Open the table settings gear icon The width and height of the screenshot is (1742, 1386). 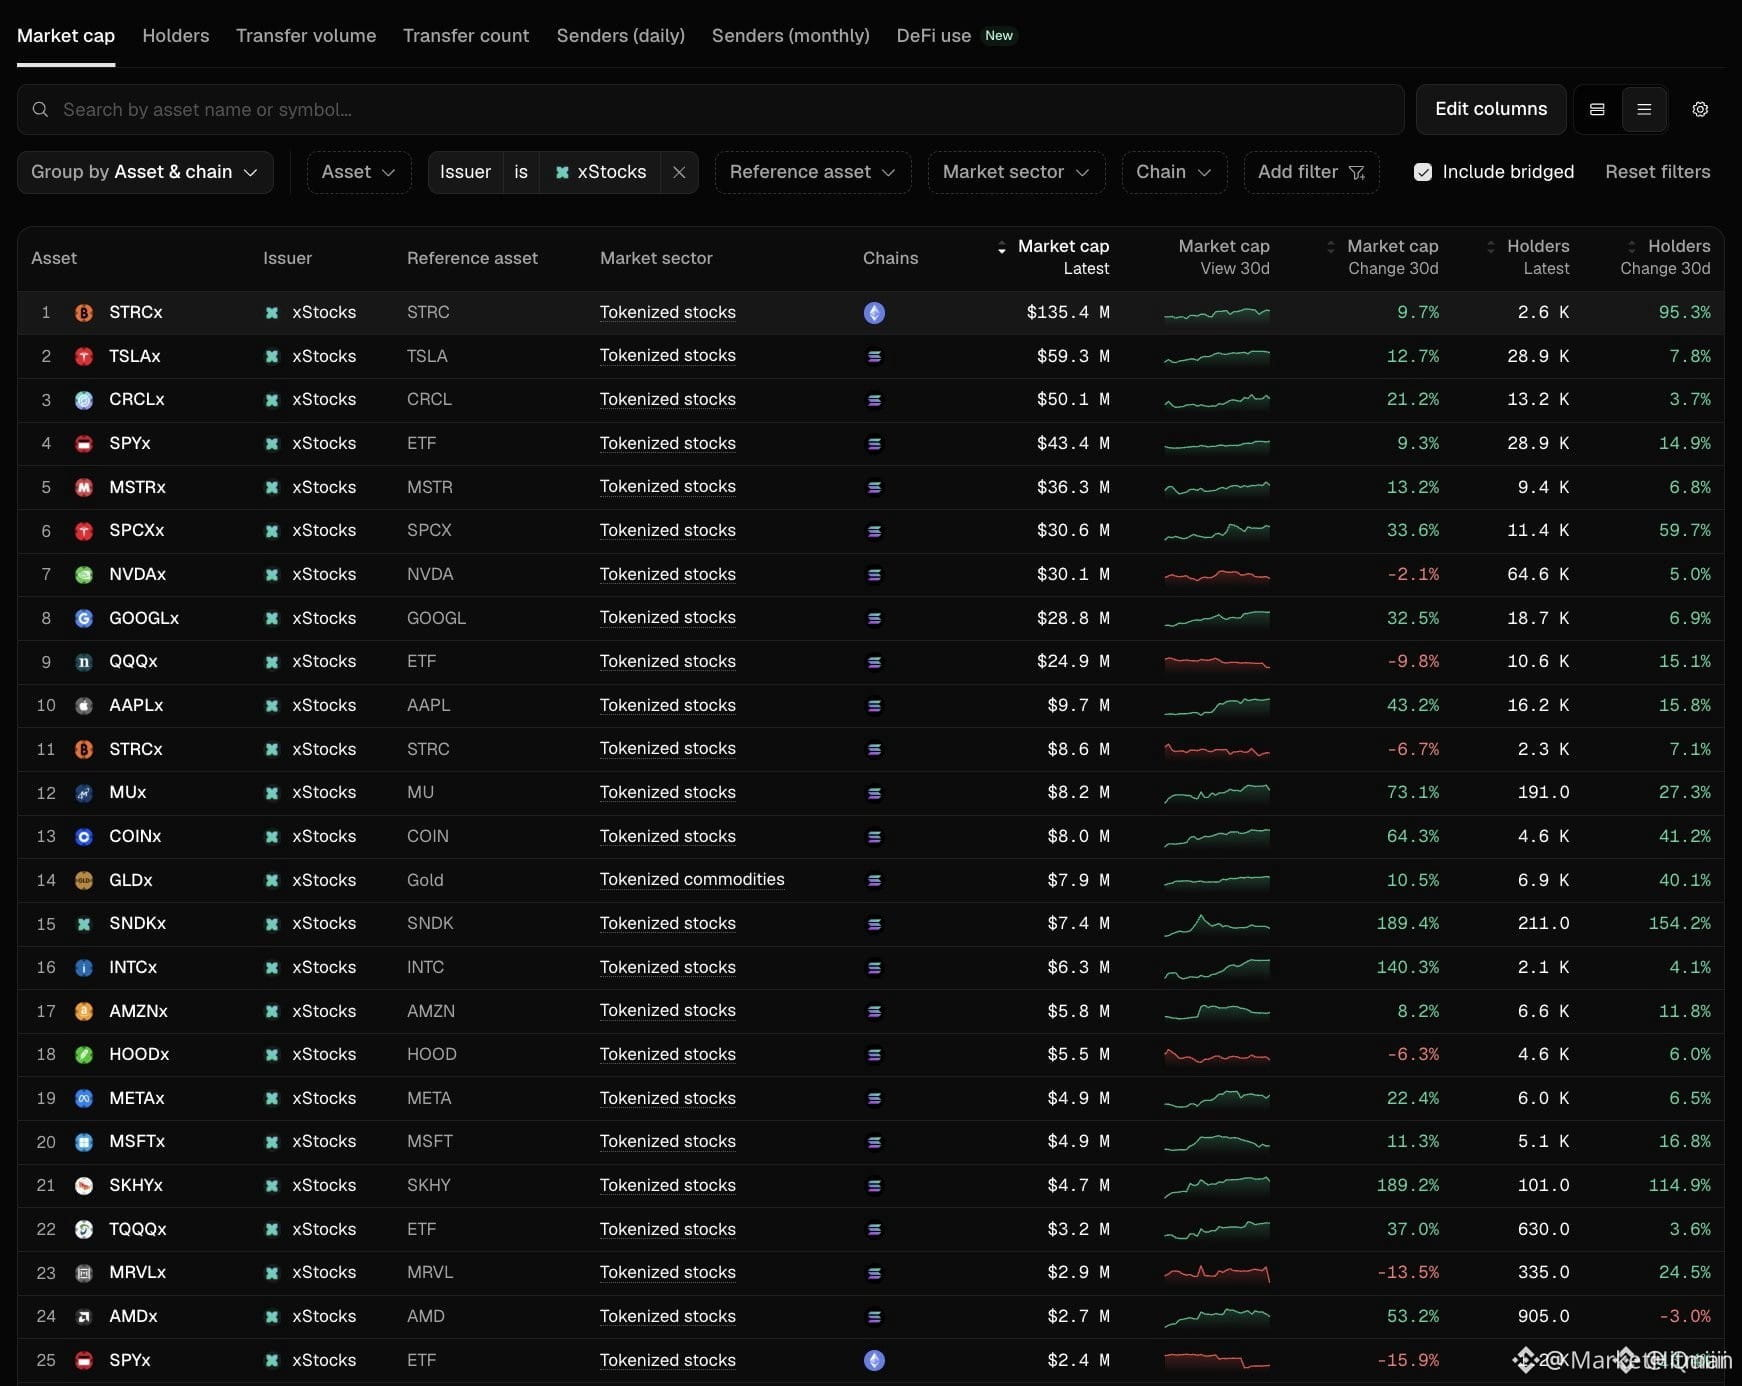(1700, 109)
